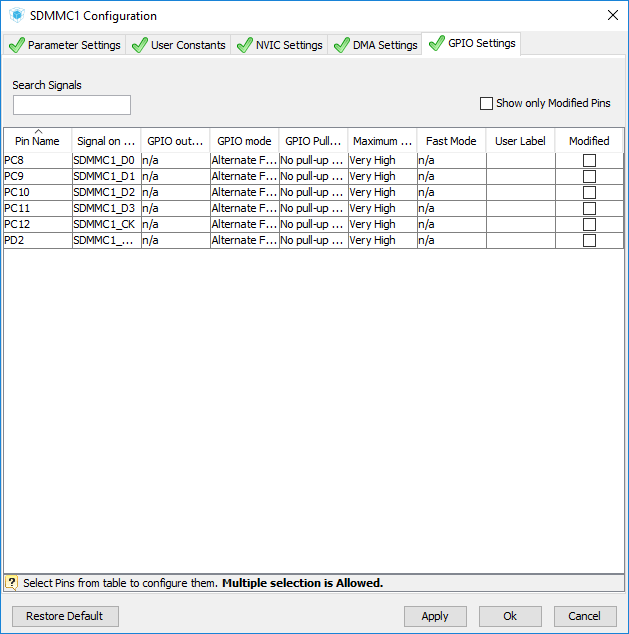Click SDMMC1_D0 signal cell
The width and height of the screenshot is (629, 634).
[x=107, y=161]
